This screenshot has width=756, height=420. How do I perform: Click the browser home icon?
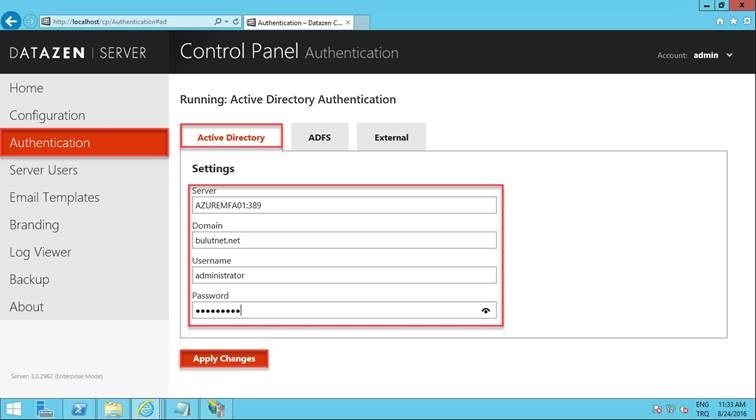(720, 21)
